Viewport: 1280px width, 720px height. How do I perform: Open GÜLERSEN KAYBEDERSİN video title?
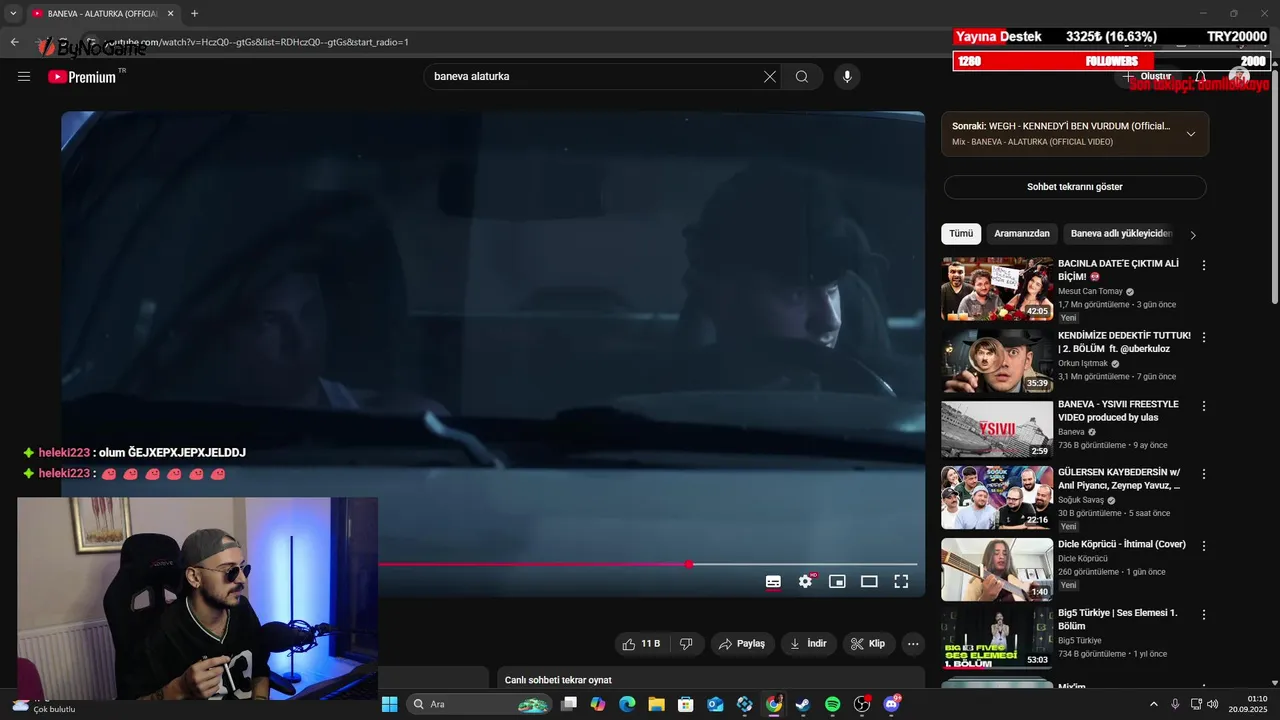pos(1119,479)
